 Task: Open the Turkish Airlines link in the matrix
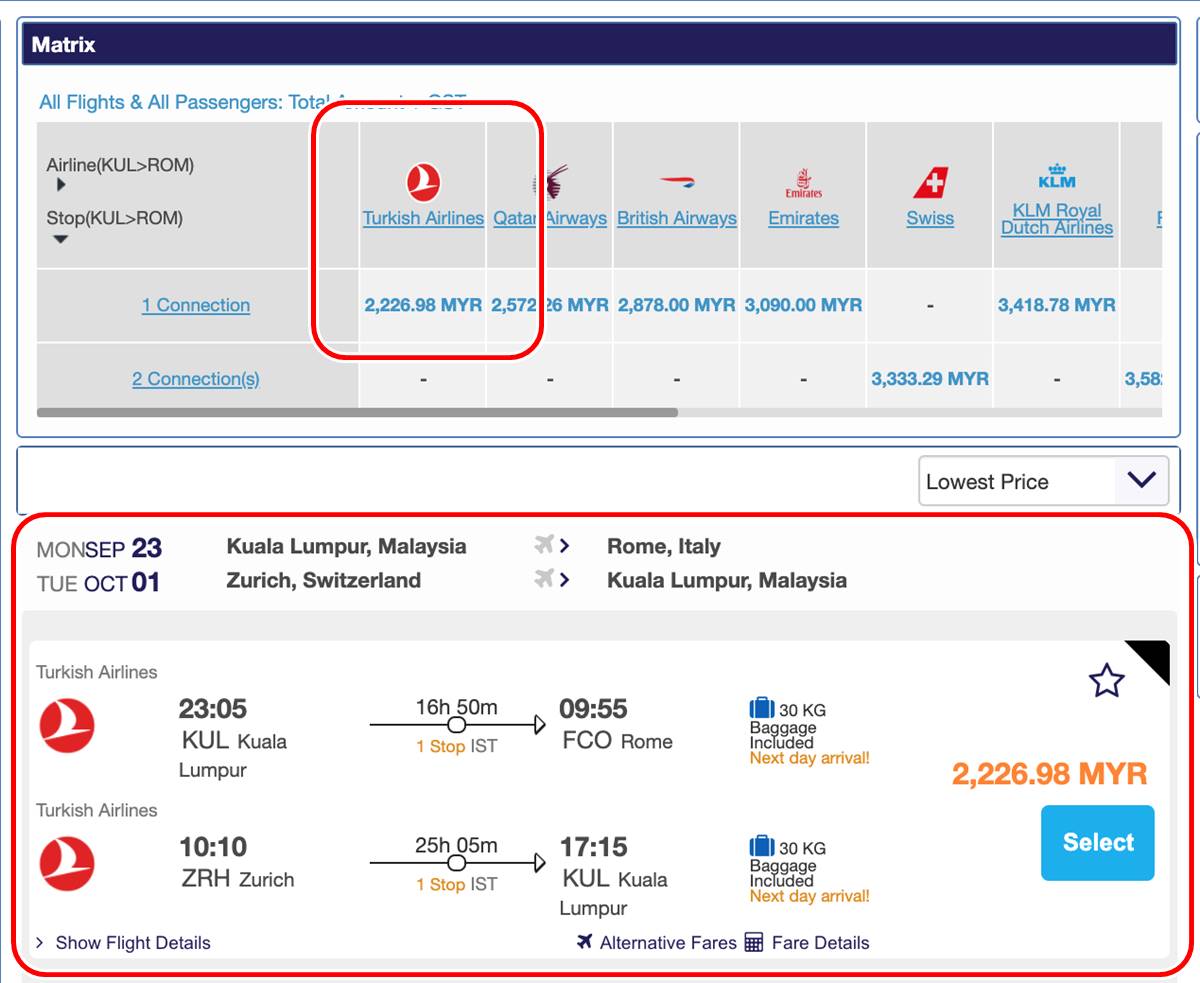pos(423,218)
